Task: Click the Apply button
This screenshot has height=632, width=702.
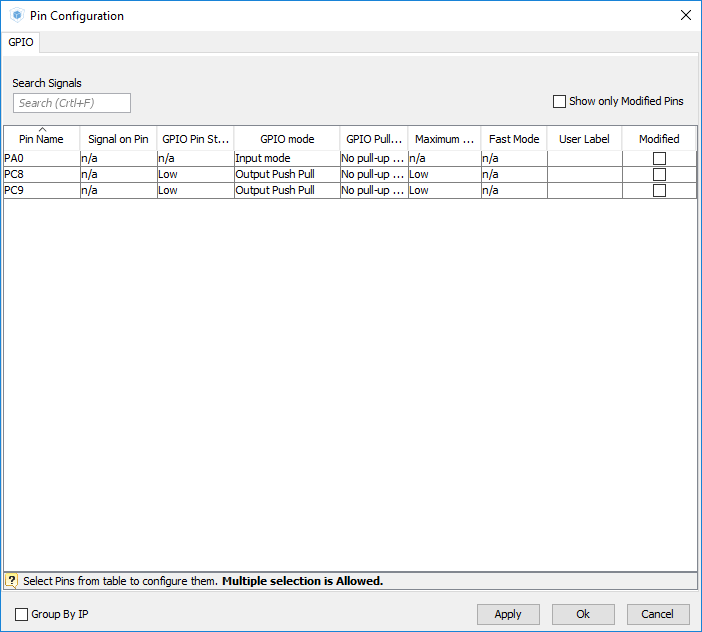Action: click(508, 614)
